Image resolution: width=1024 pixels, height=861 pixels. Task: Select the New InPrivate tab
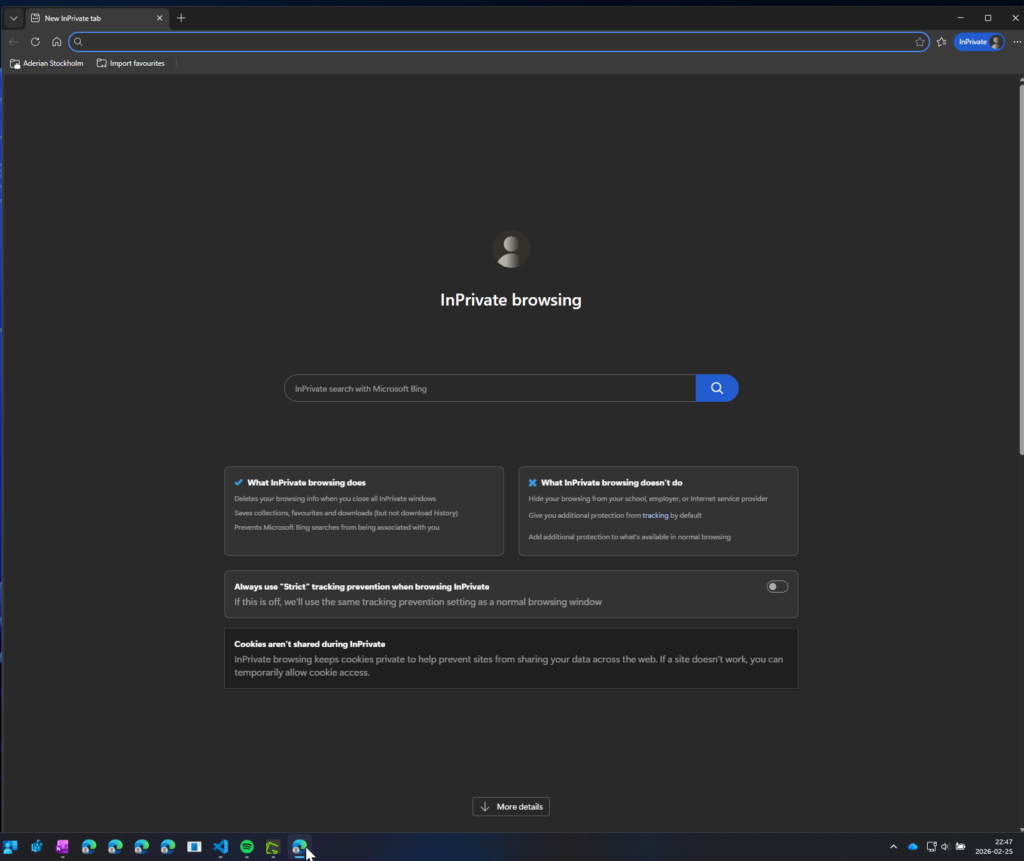tap(90, 18)
